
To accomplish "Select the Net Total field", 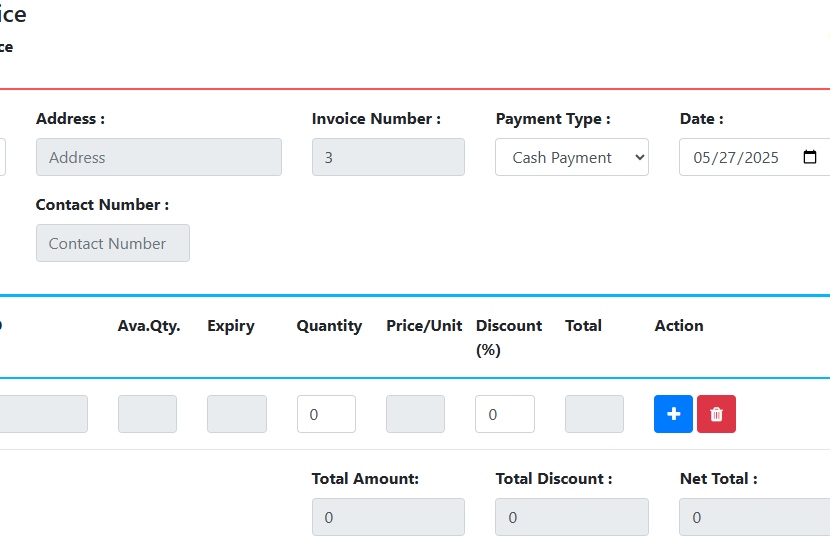I will tap(754, 517).
